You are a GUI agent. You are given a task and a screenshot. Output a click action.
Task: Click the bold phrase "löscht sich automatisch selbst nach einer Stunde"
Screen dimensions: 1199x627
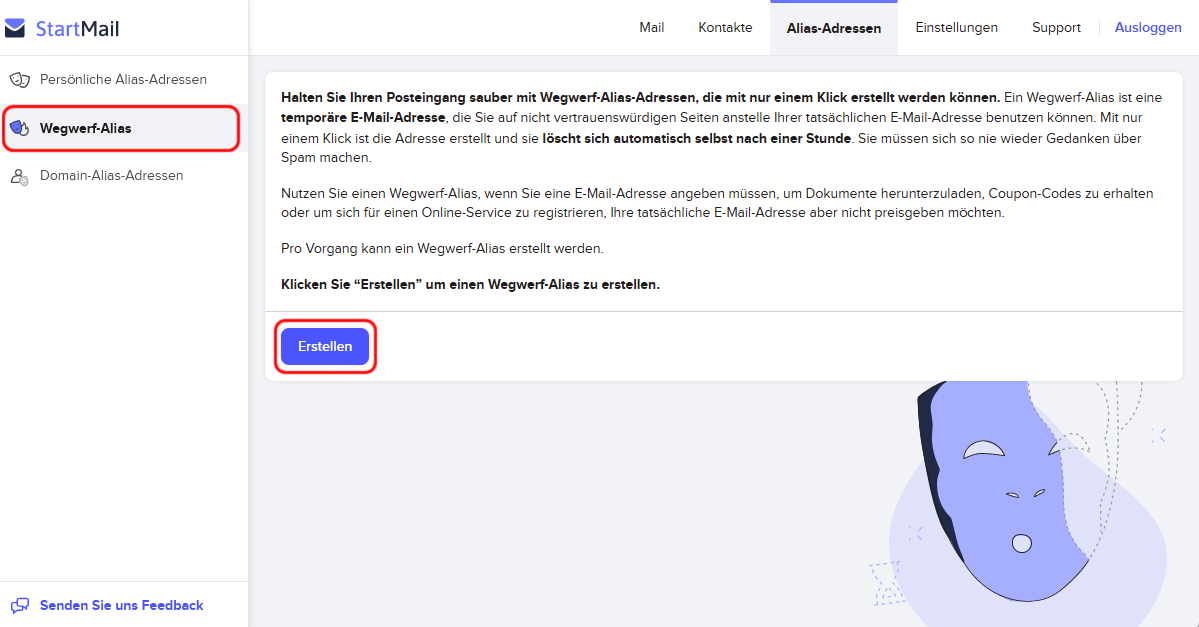click(x=697, y=138)
